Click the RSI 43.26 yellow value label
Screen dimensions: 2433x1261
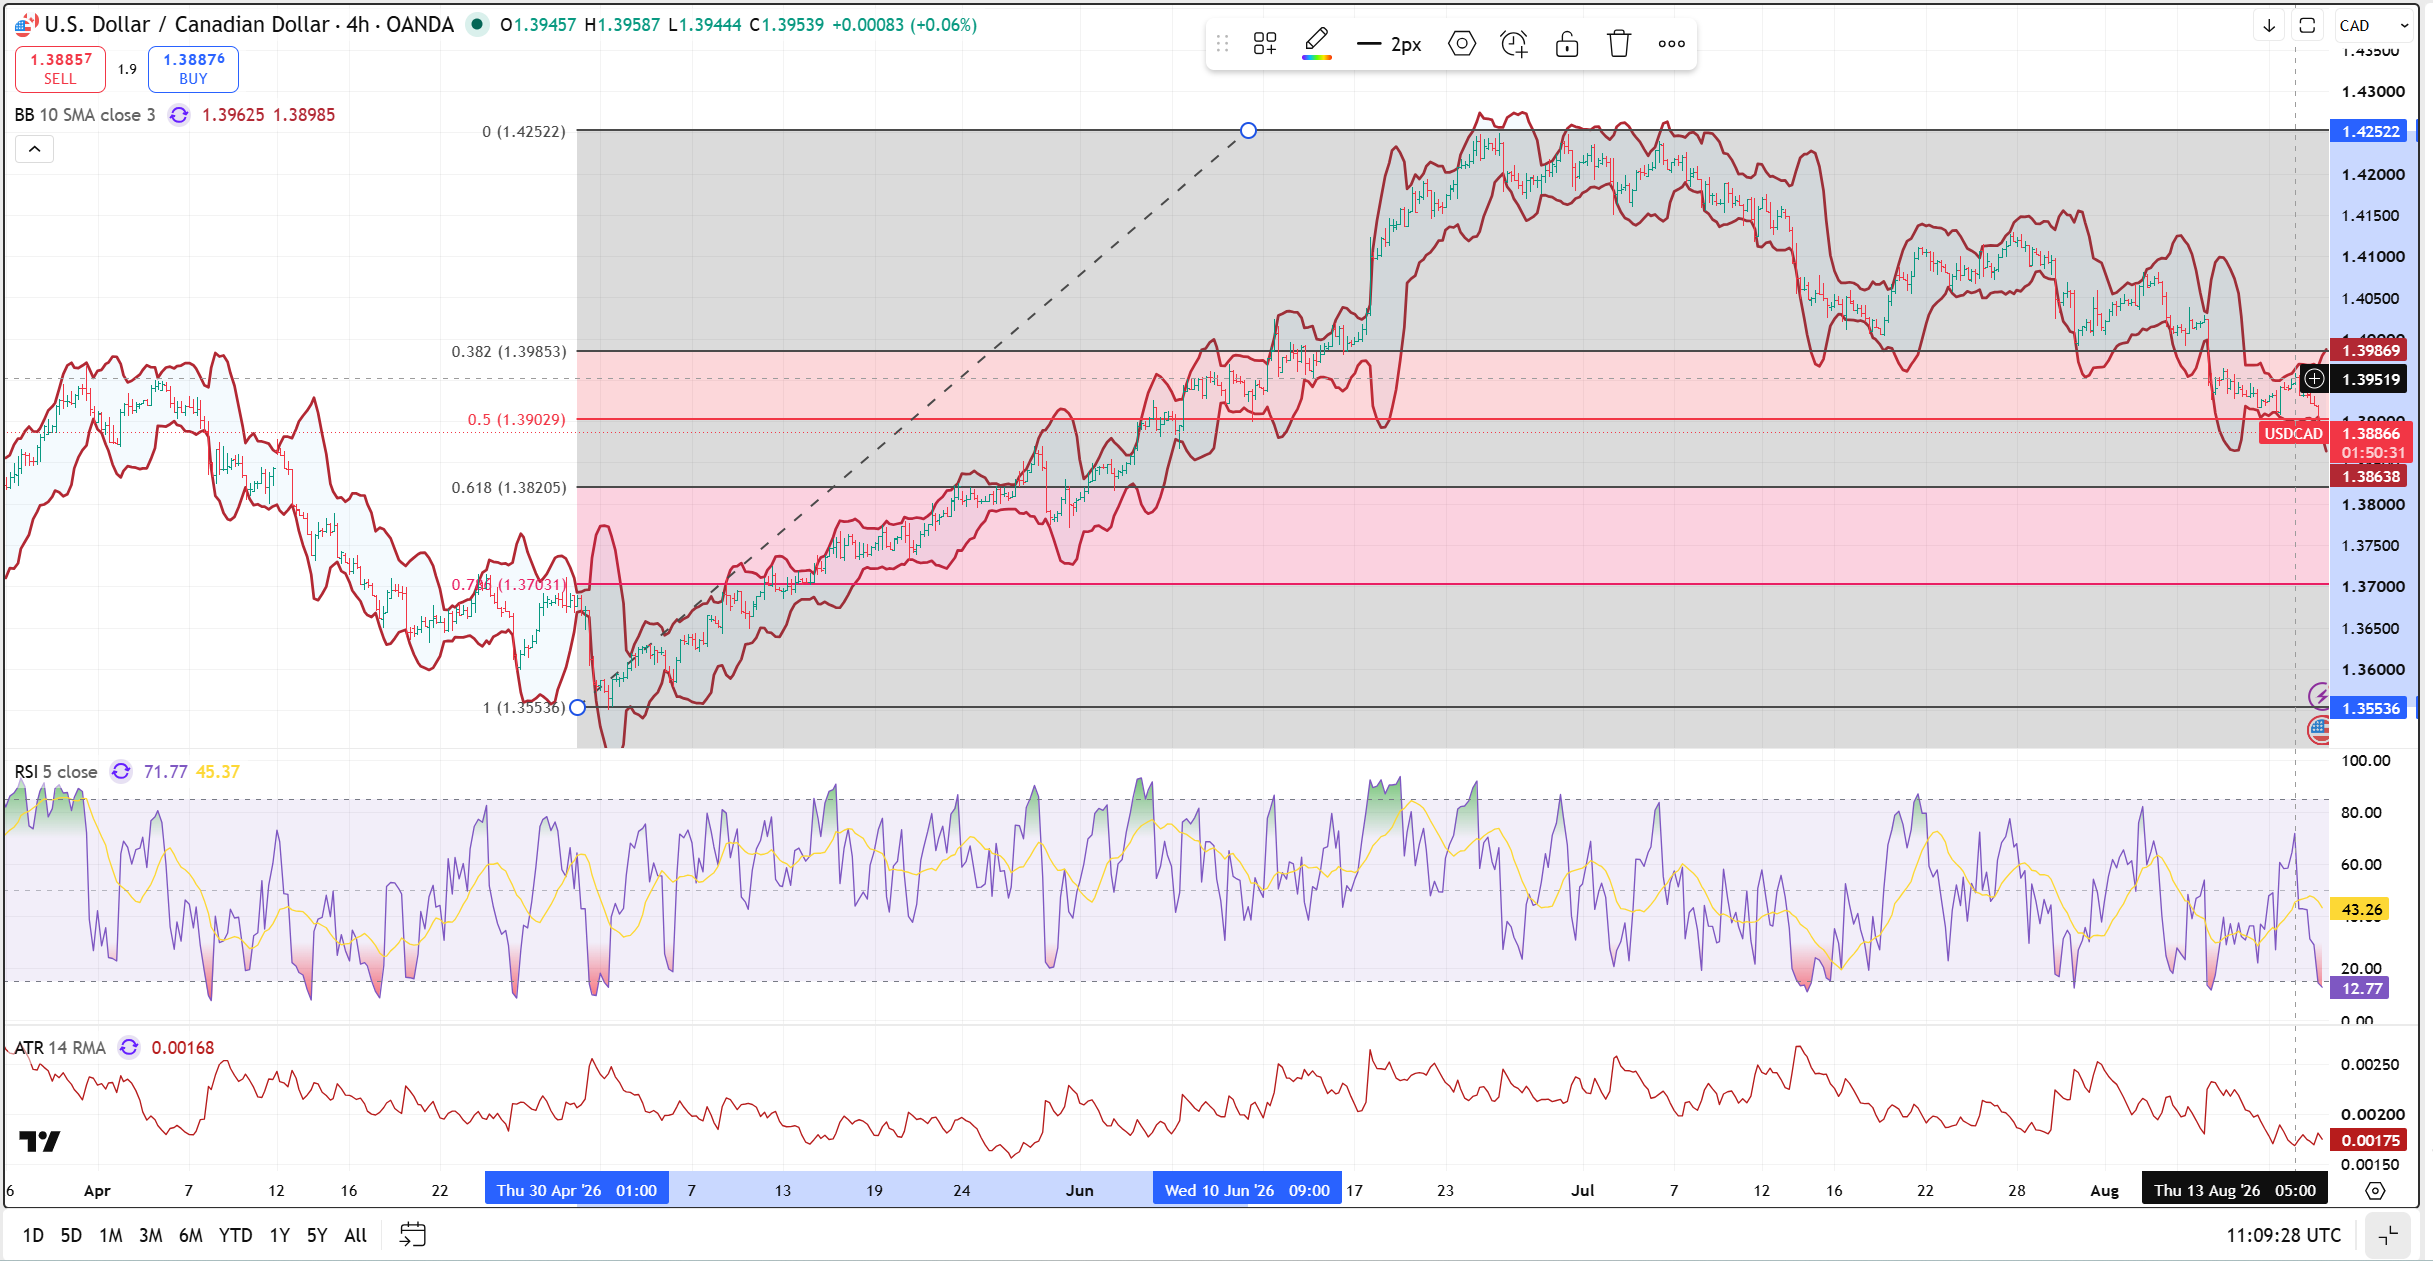pyautogui.click(x=2361, y=909)
